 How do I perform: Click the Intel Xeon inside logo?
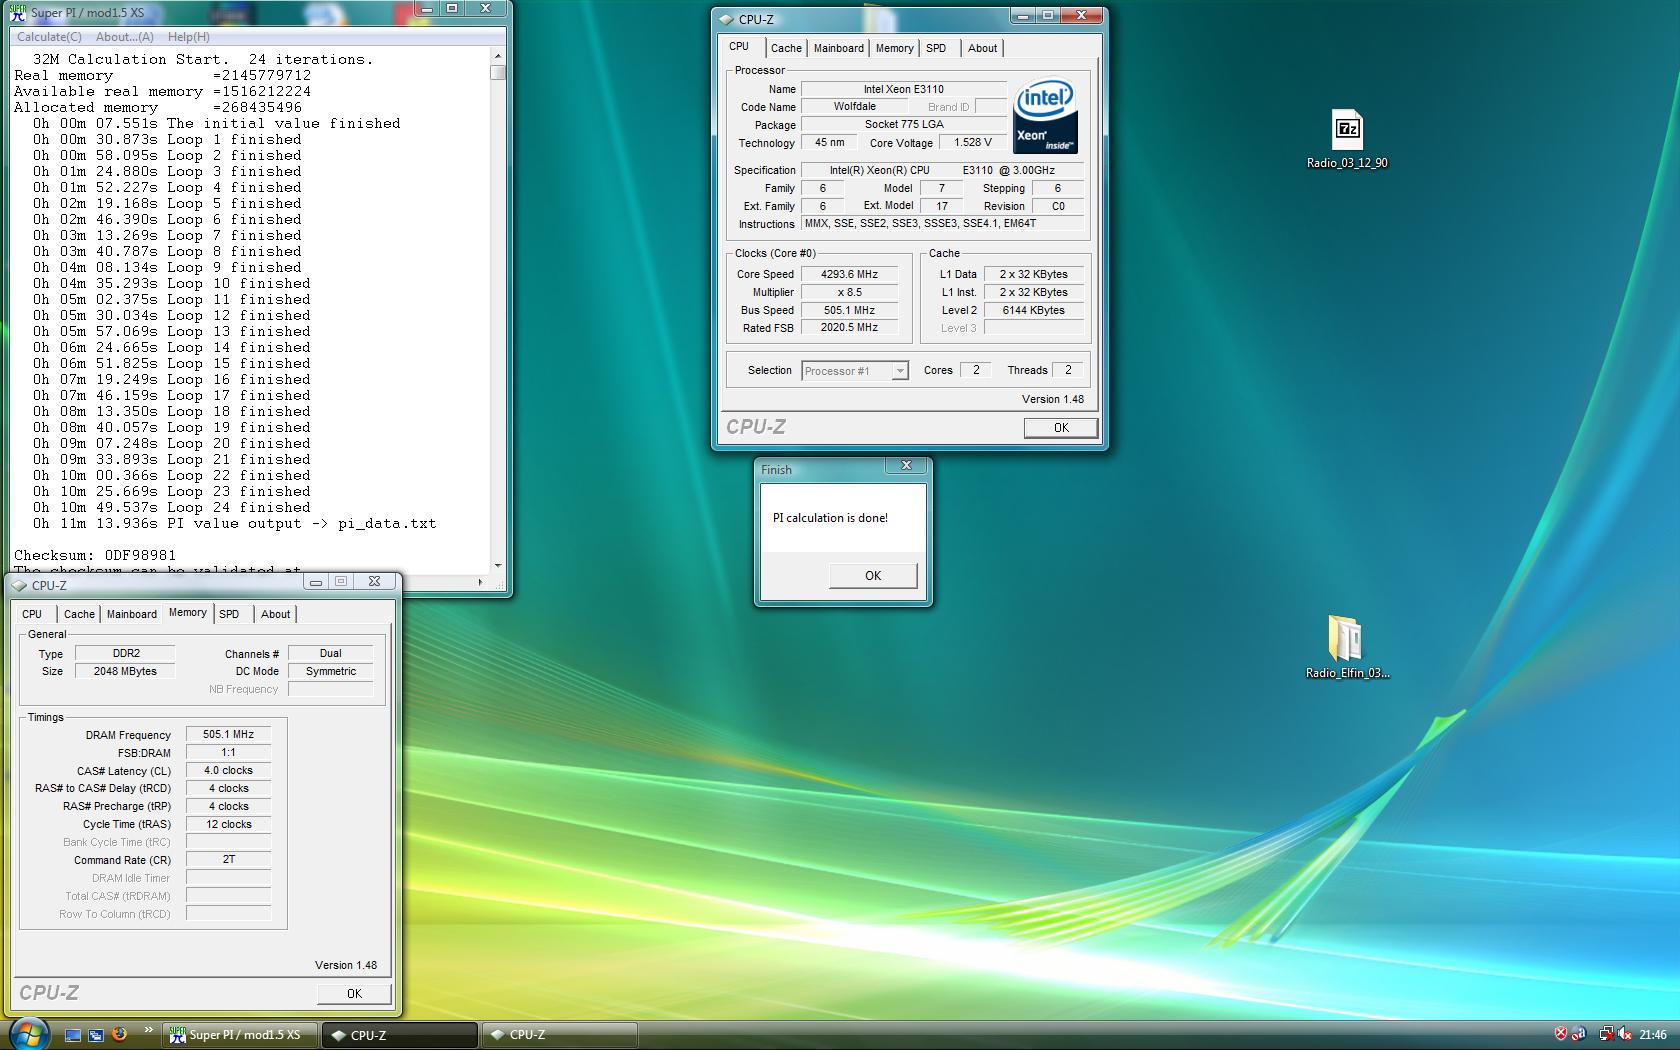(1045, 116)
